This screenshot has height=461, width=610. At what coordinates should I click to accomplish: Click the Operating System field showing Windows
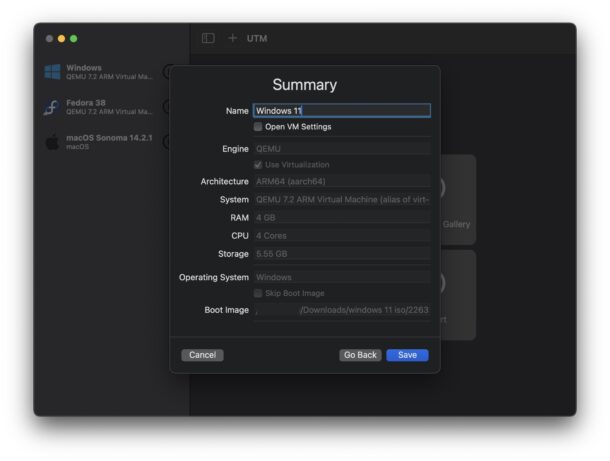click(x=342, y=277)
